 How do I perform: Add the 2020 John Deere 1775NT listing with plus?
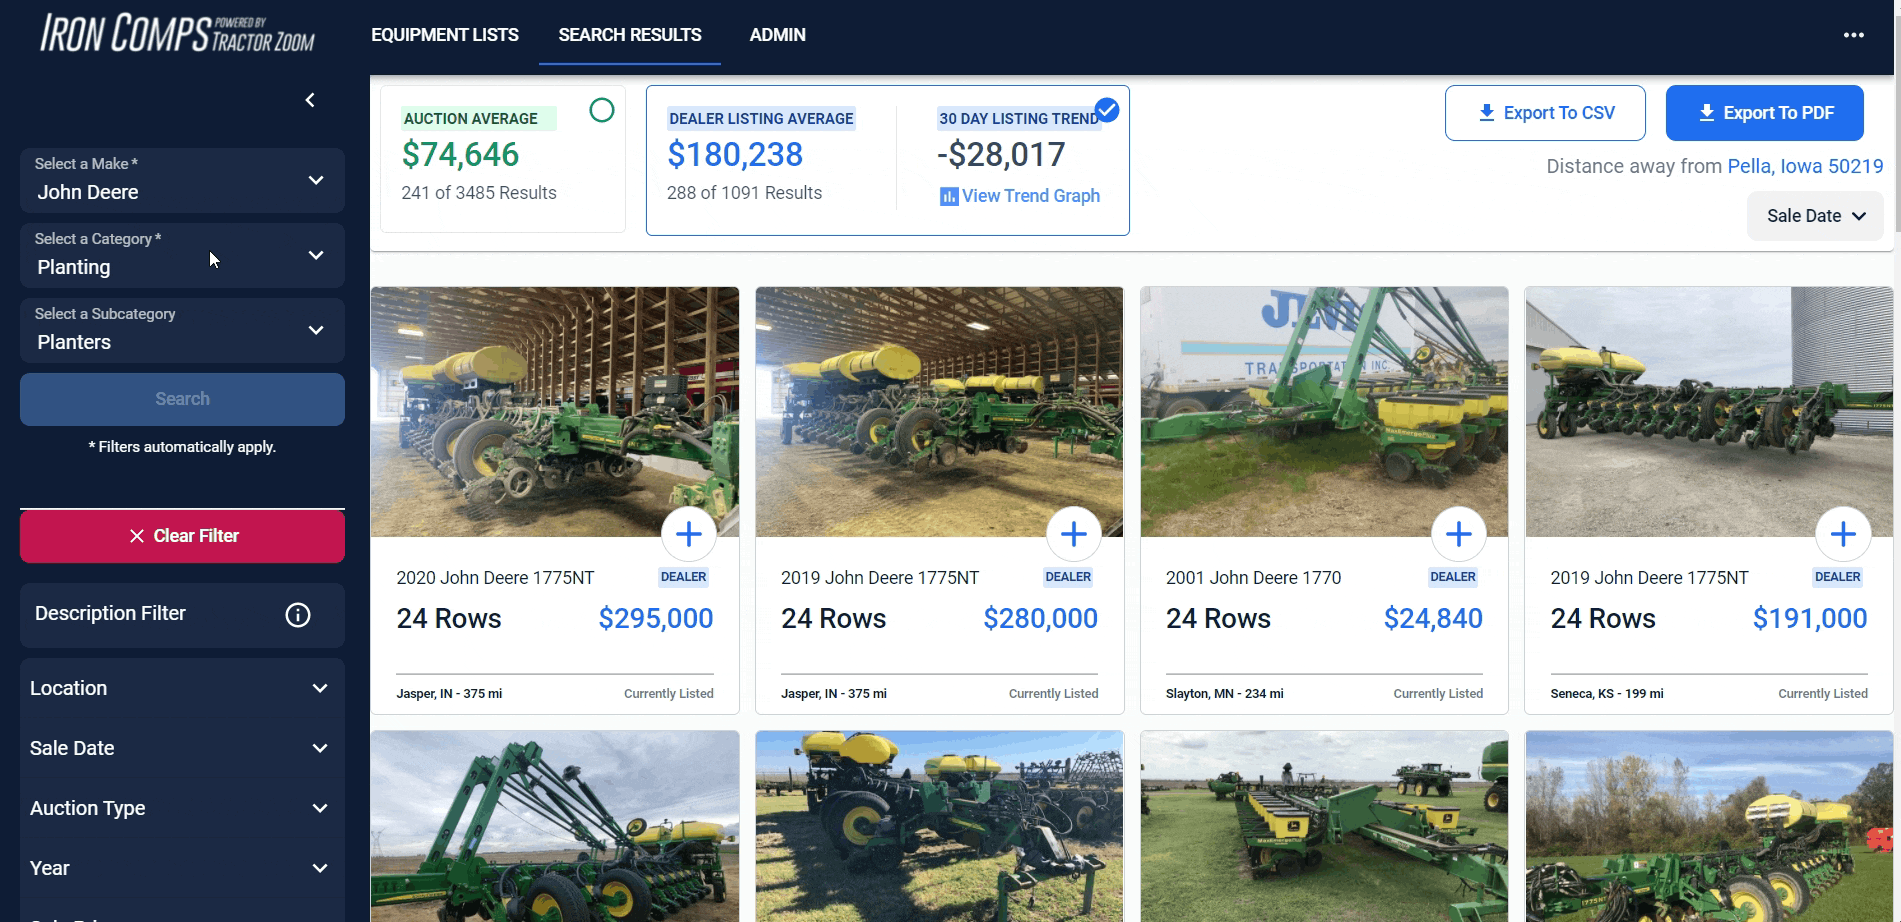(689, 535)
